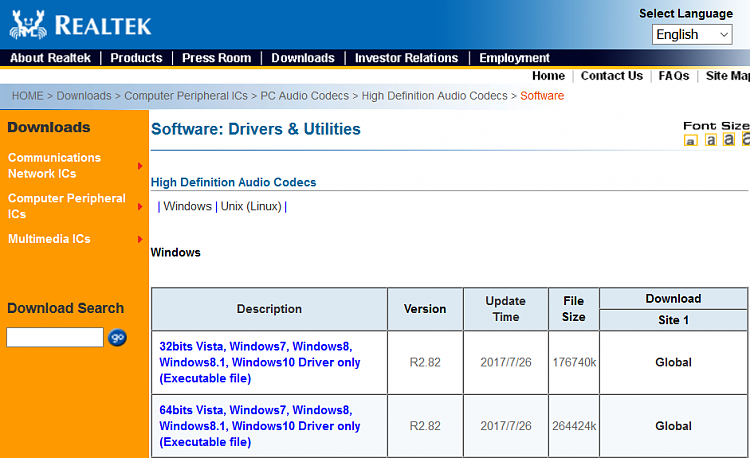
Task: Jump to Windows section link
Action: 188,207
